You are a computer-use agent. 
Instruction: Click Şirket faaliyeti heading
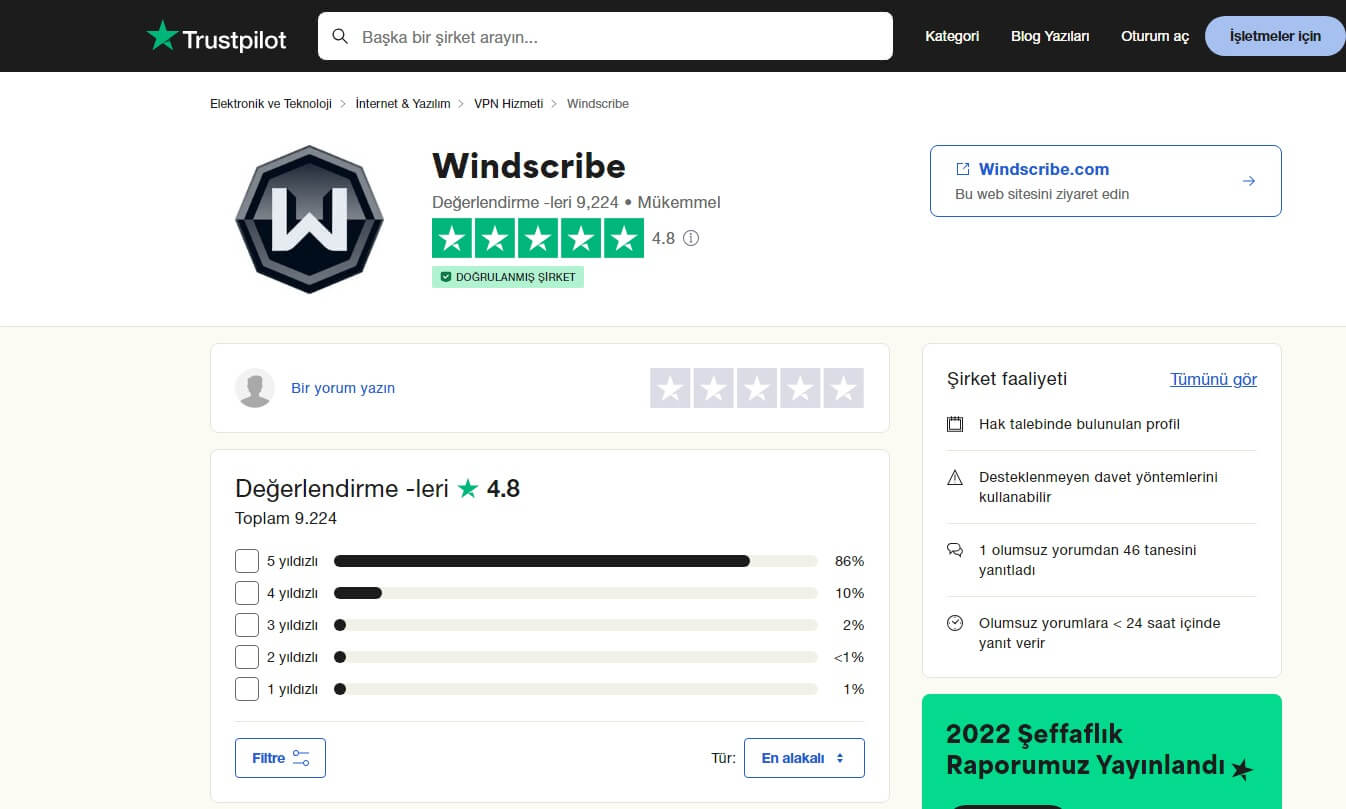1007,379
